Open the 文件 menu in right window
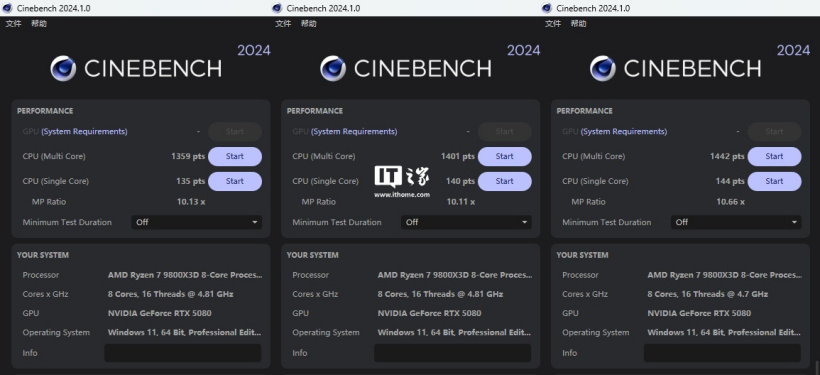Viewport: 820px width, 375px height. point(553,24)
